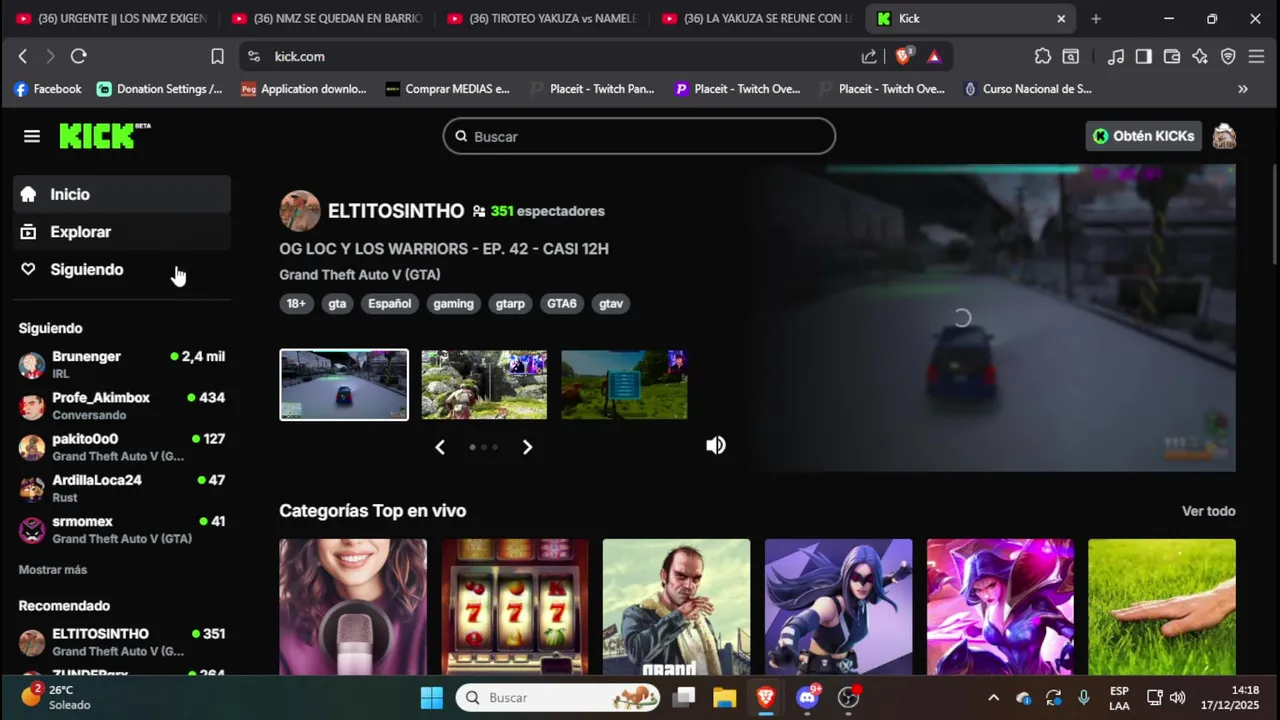This screenshot has height=720, width=1280.
Task: Toggle the browser sidebar panel icon
Action: click(x=1144, y=57)
